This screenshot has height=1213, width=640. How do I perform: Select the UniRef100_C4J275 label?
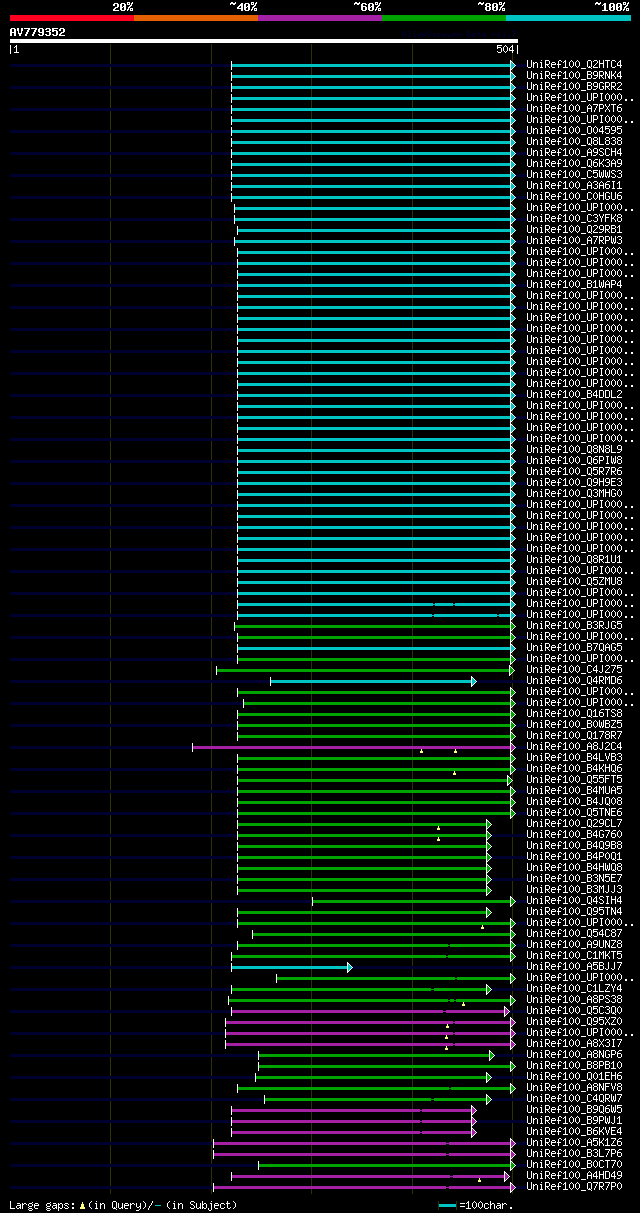pos(574,669)
